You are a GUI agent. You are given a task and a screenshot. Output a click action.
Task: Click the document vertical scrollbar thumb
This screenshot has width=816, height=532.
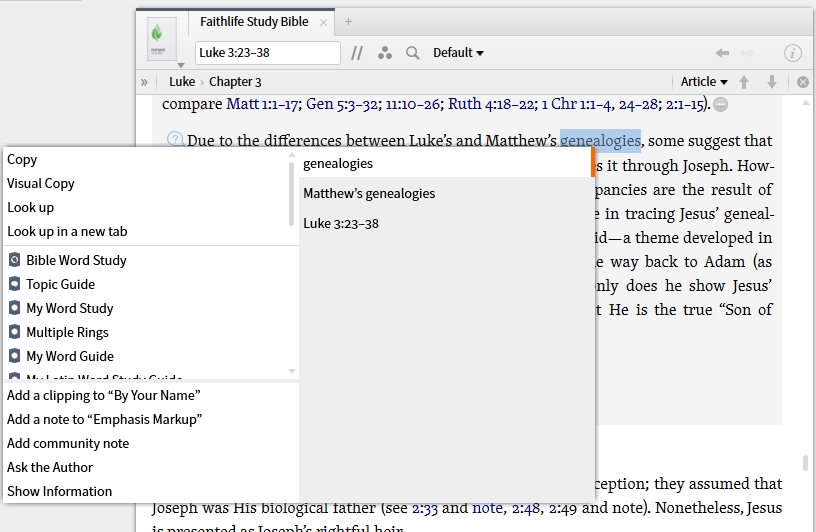[x=805, y=462]
